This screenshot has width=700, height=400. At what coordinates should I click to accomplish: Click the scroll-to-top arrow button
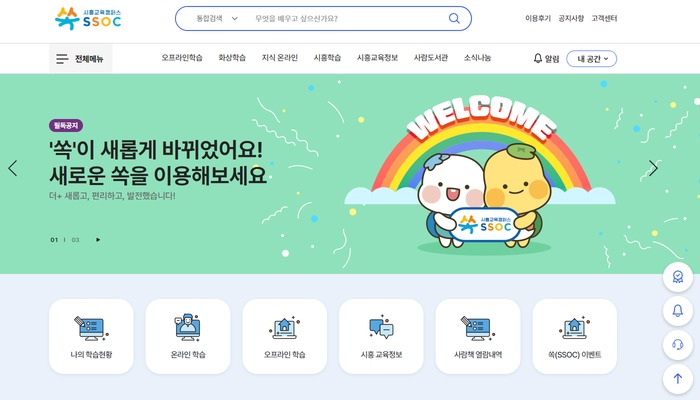678,379
